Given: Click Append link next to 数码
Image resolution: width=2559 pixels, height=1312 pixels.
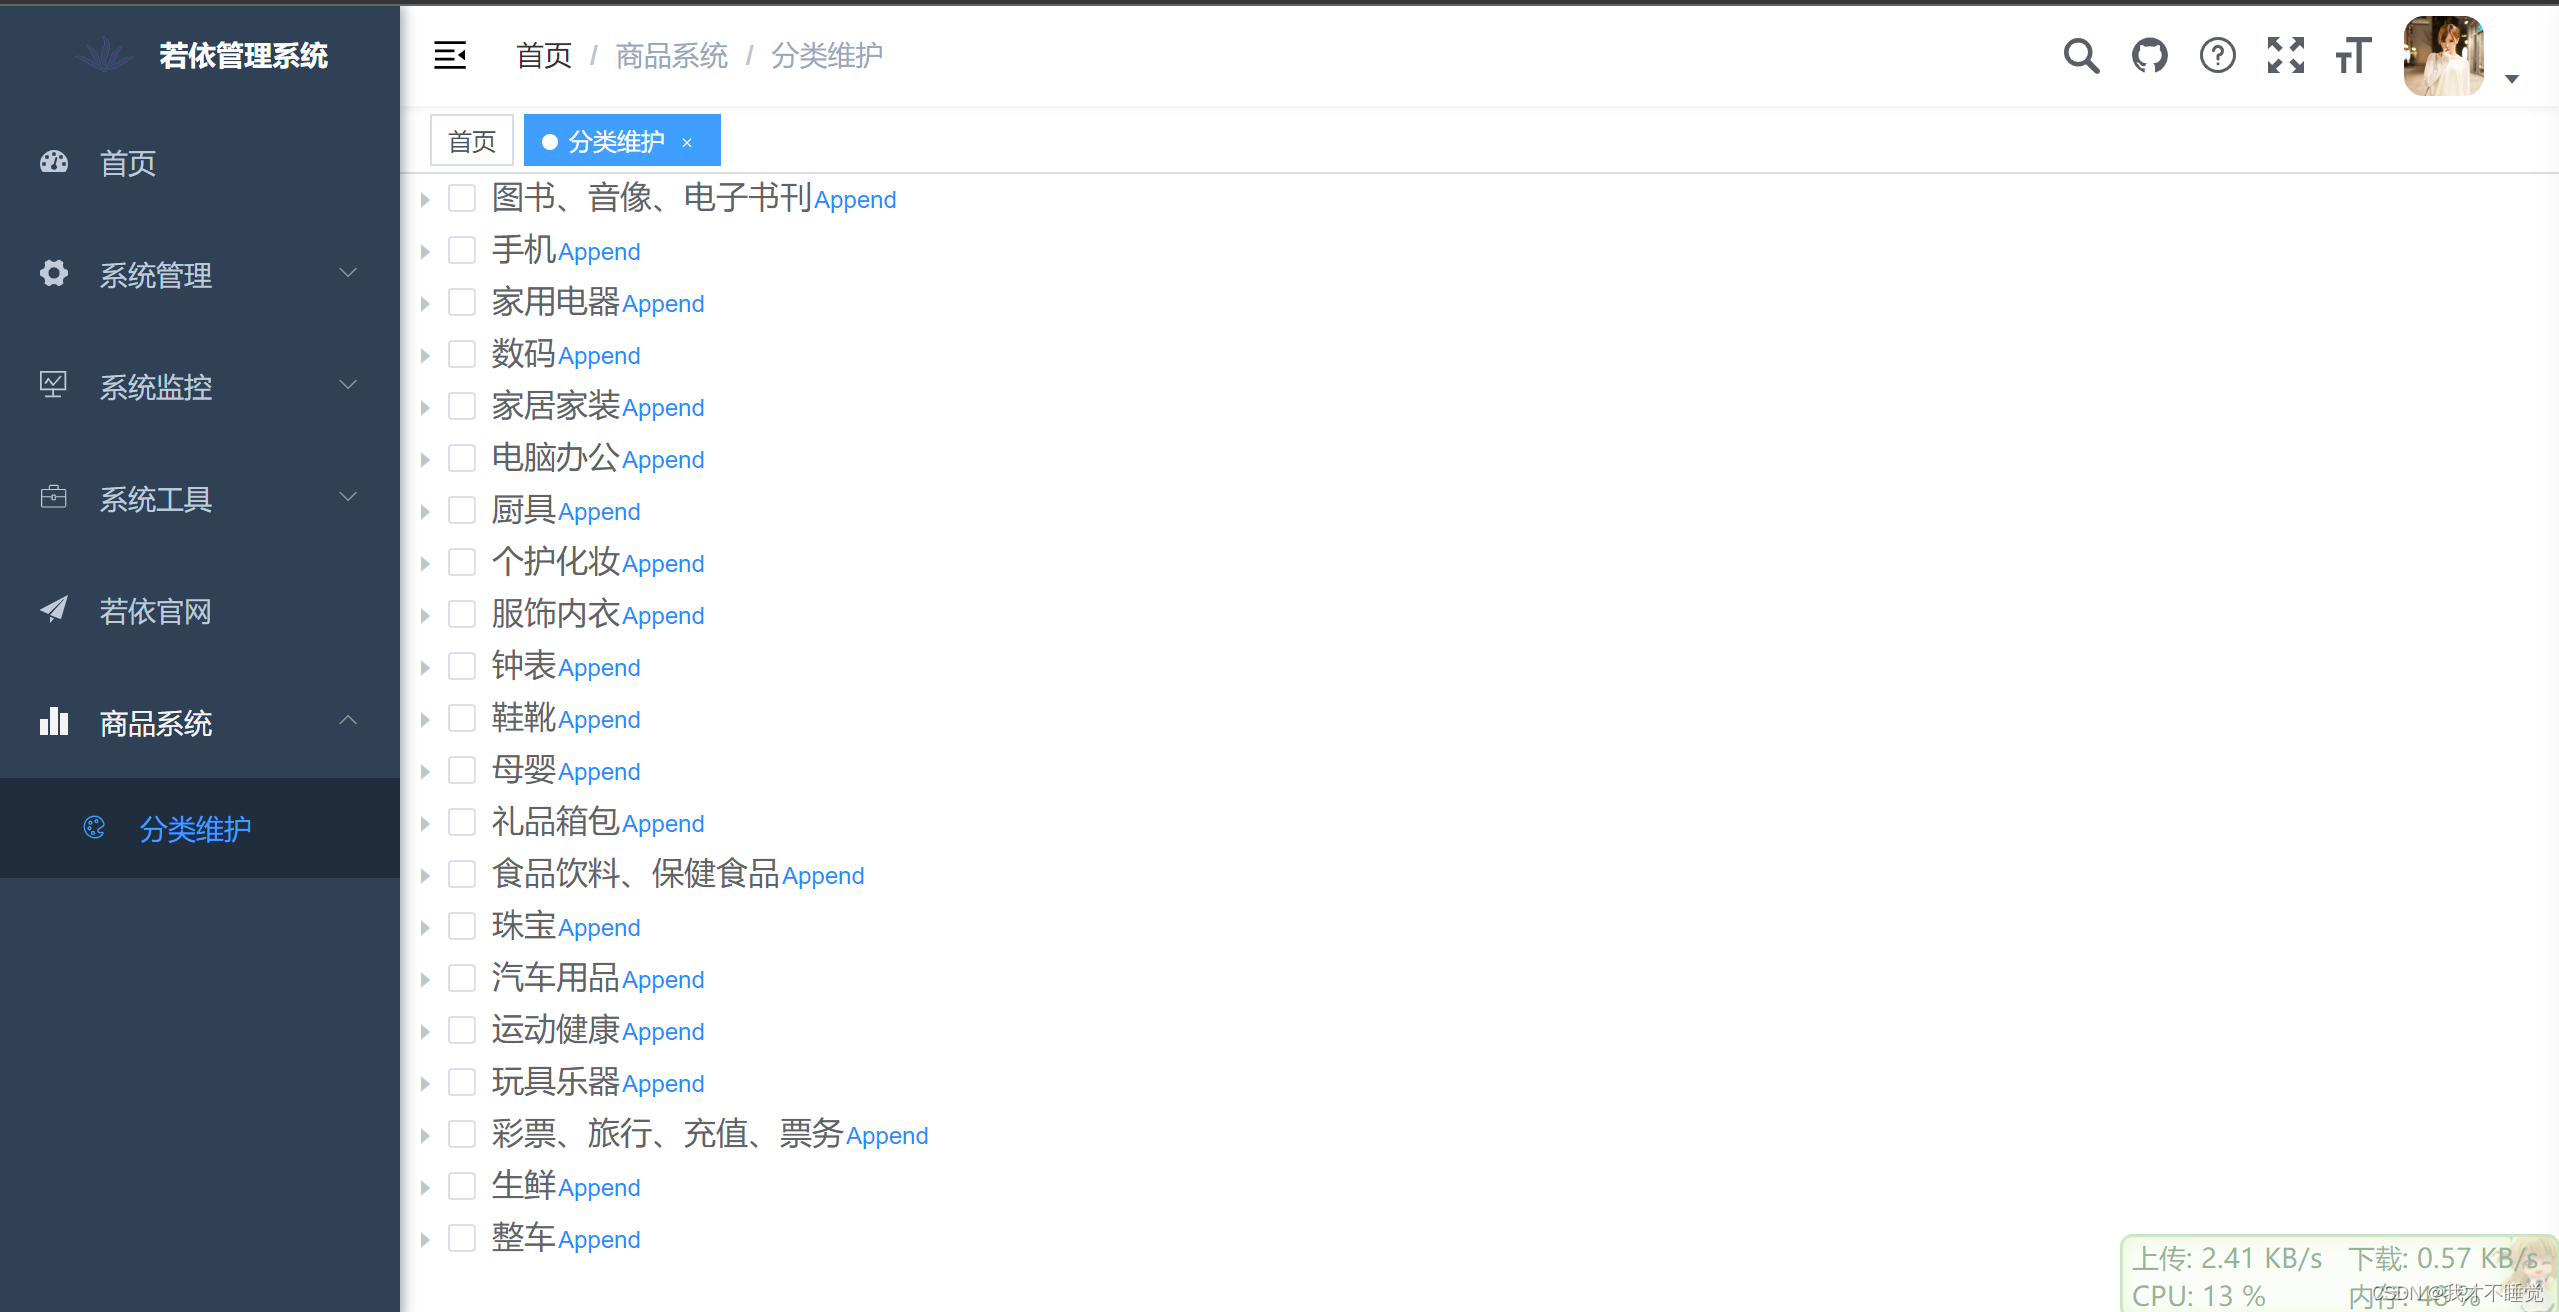Looking at the screenshot, I should (599, 356).
